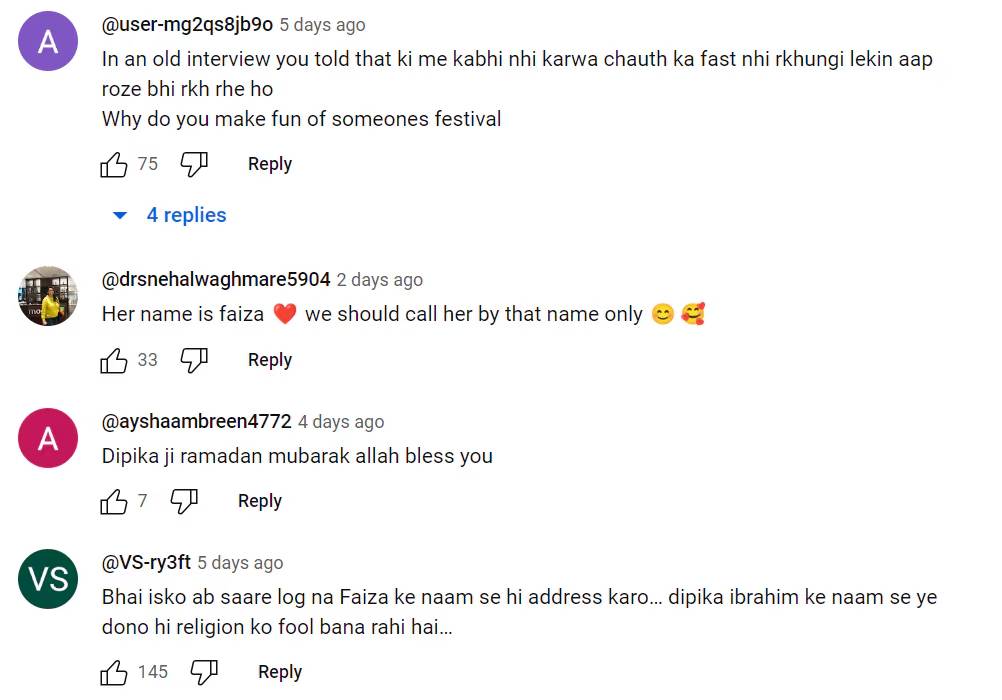Click the blue replies dropdown arrow
The width and height of the screenshot is (1002, 700).
120,215
